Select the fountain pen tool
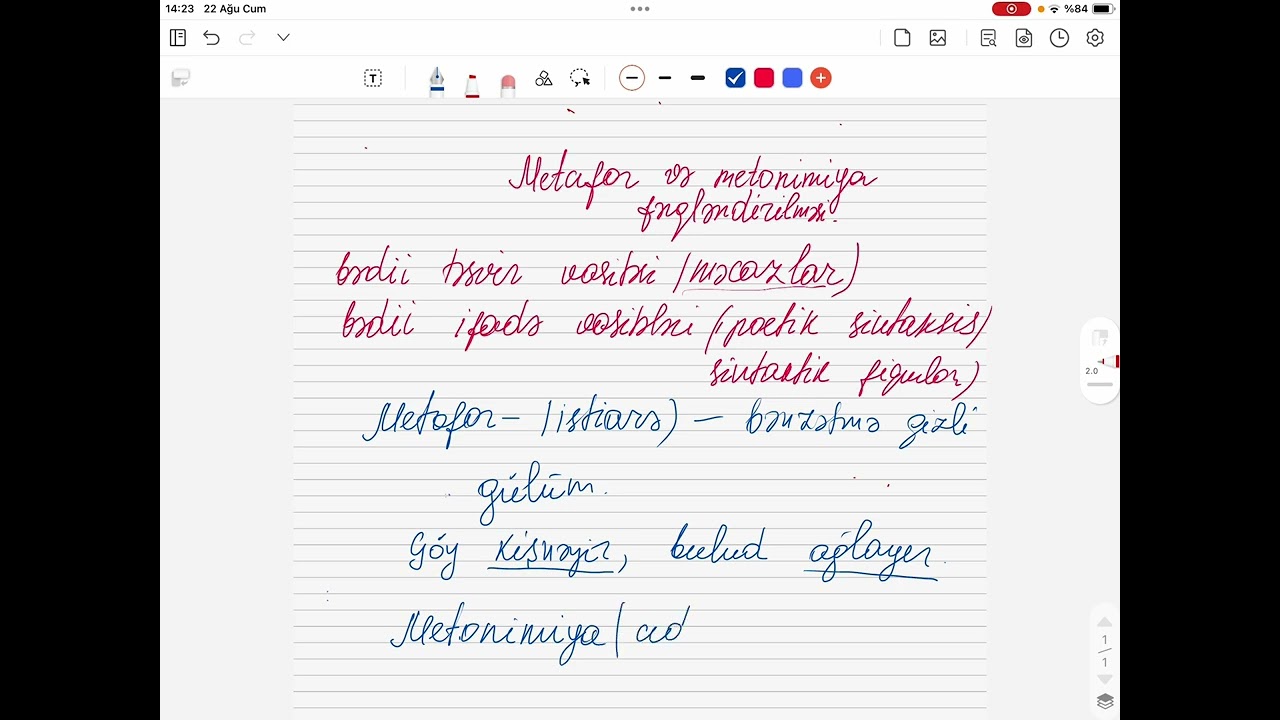This screenshot has height=720, width=1280. (x=437, y=80)
